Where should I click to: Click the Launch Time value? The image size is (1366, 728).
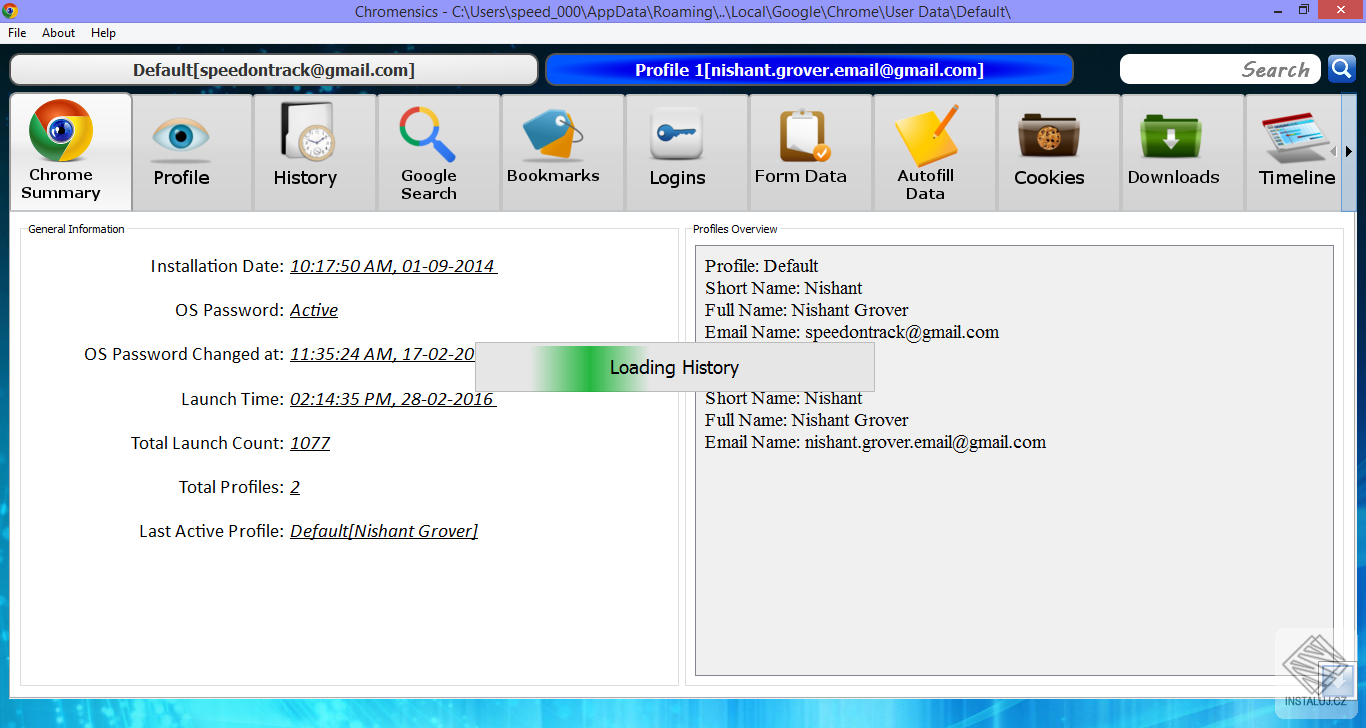click(x=393, y=399)
